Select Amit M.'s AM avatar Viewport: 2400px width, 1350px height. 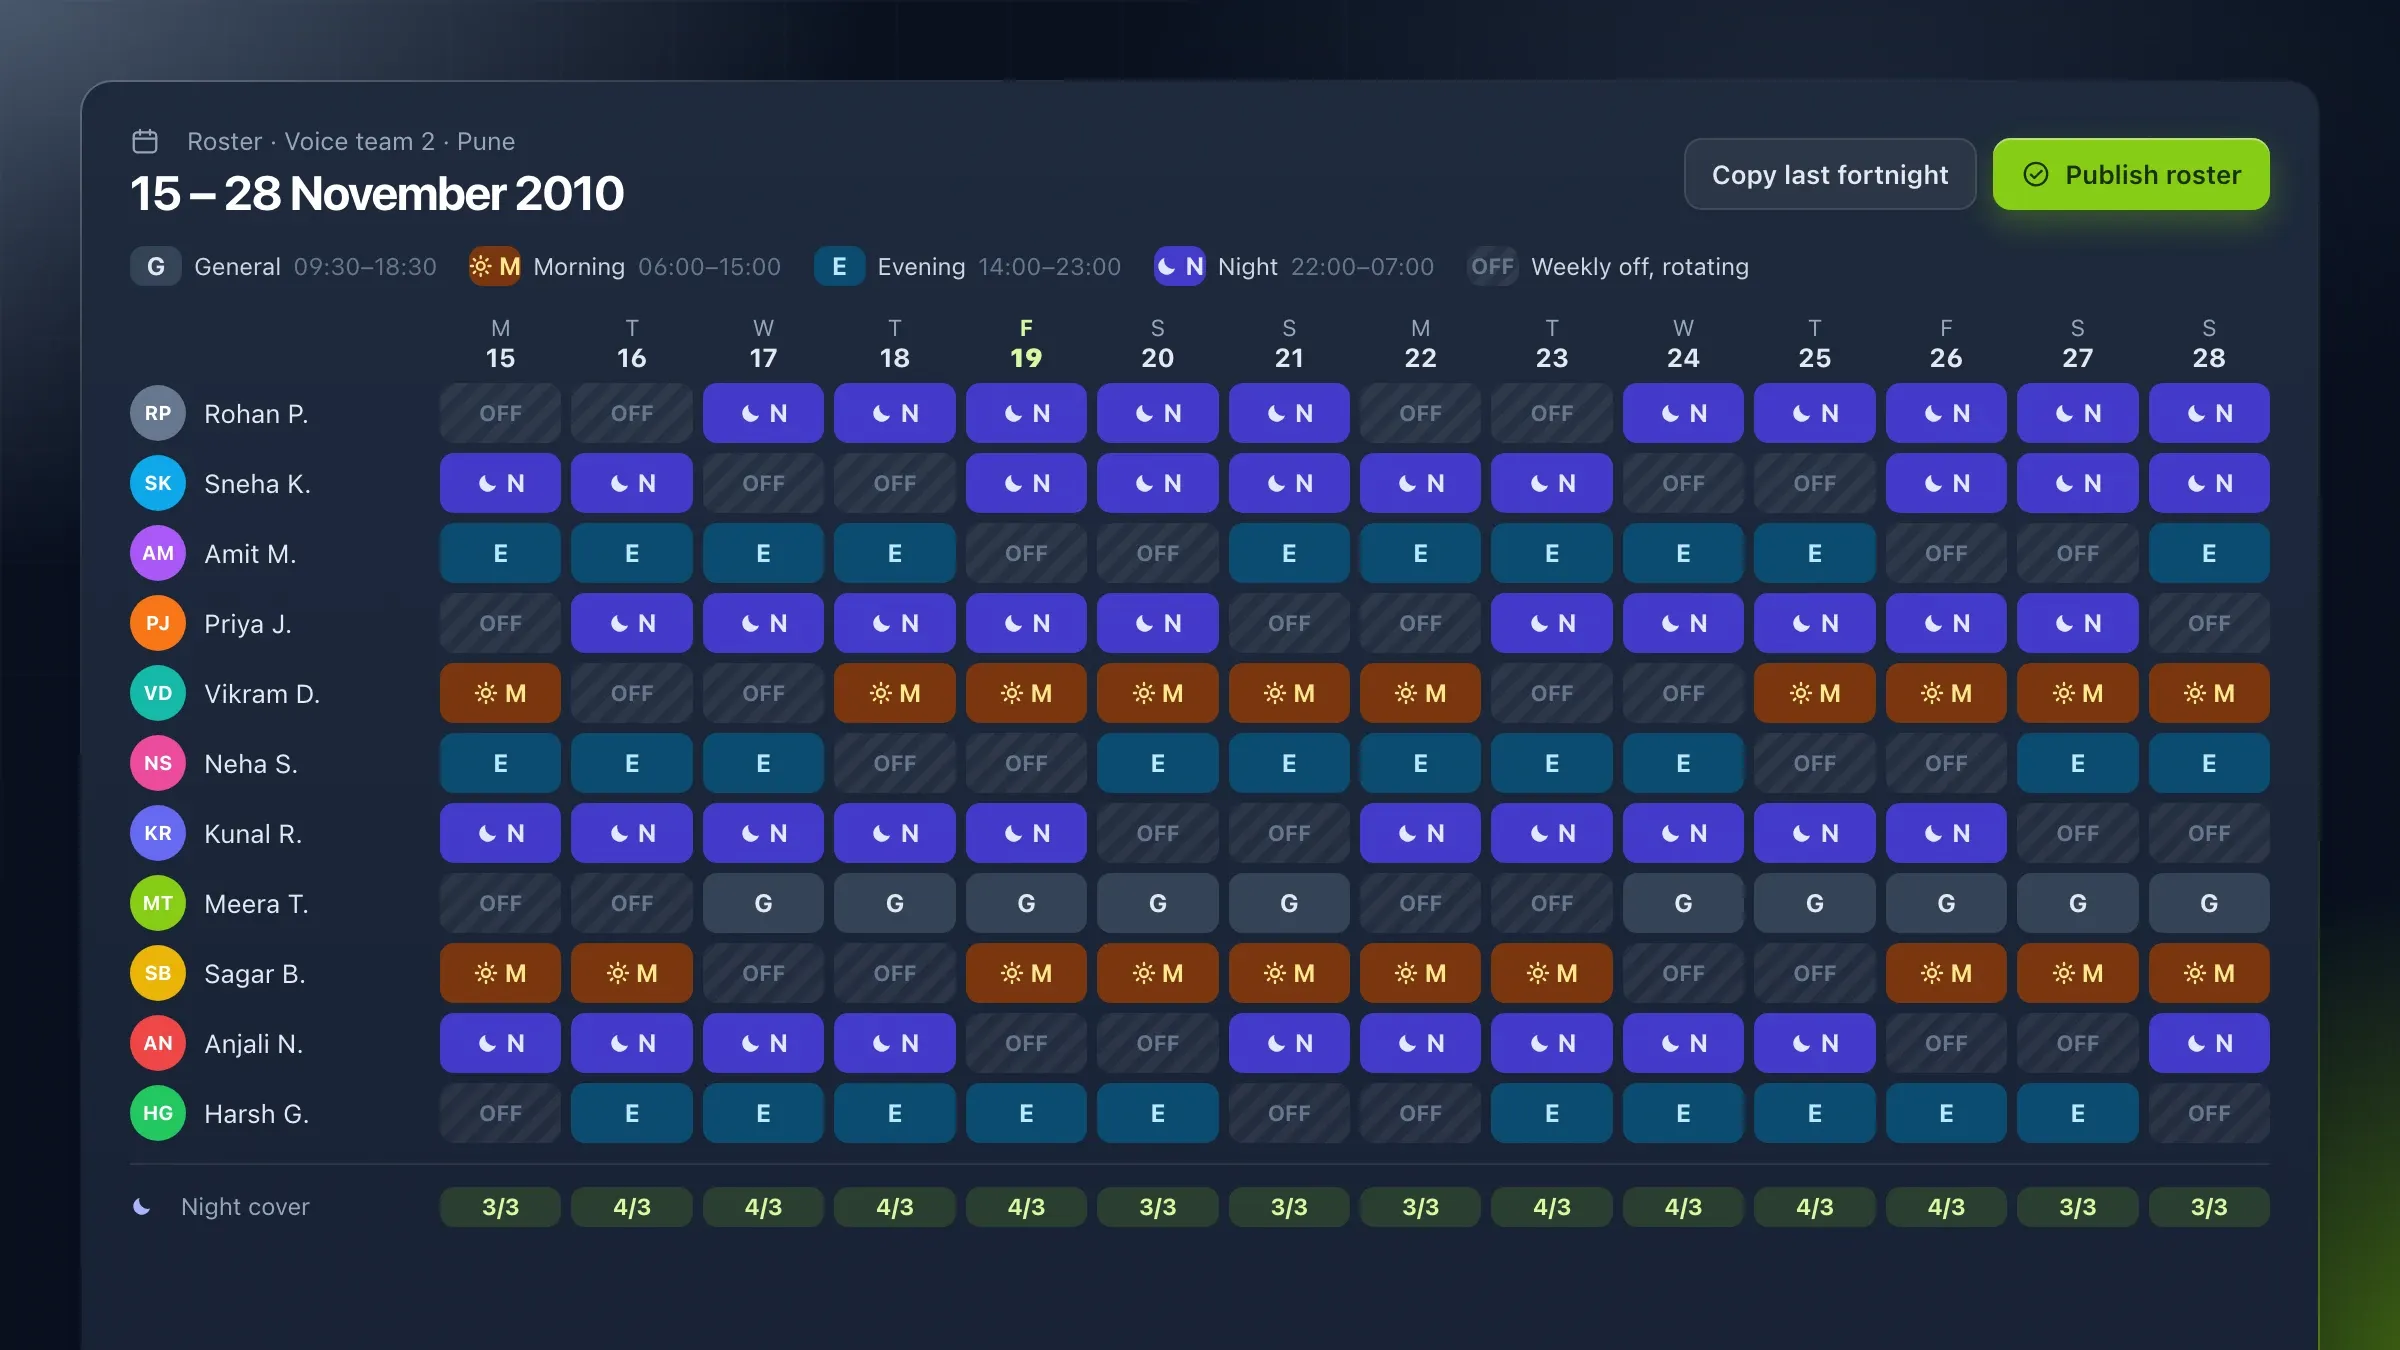158,553
